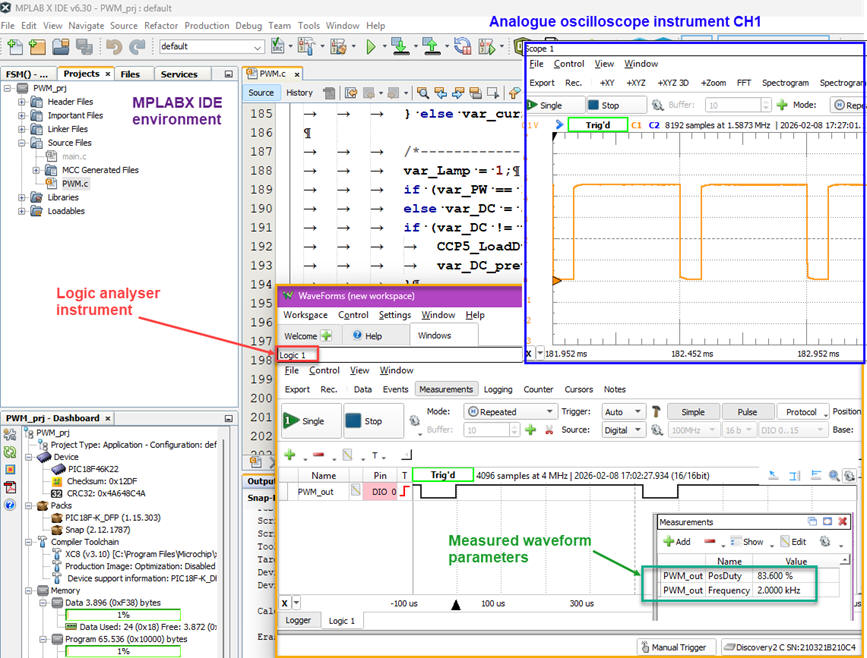This screenshot has width=867, height=658.
Task: Click the magnifier zoom icon in Logic analyzer
Action: click(836, 475)
